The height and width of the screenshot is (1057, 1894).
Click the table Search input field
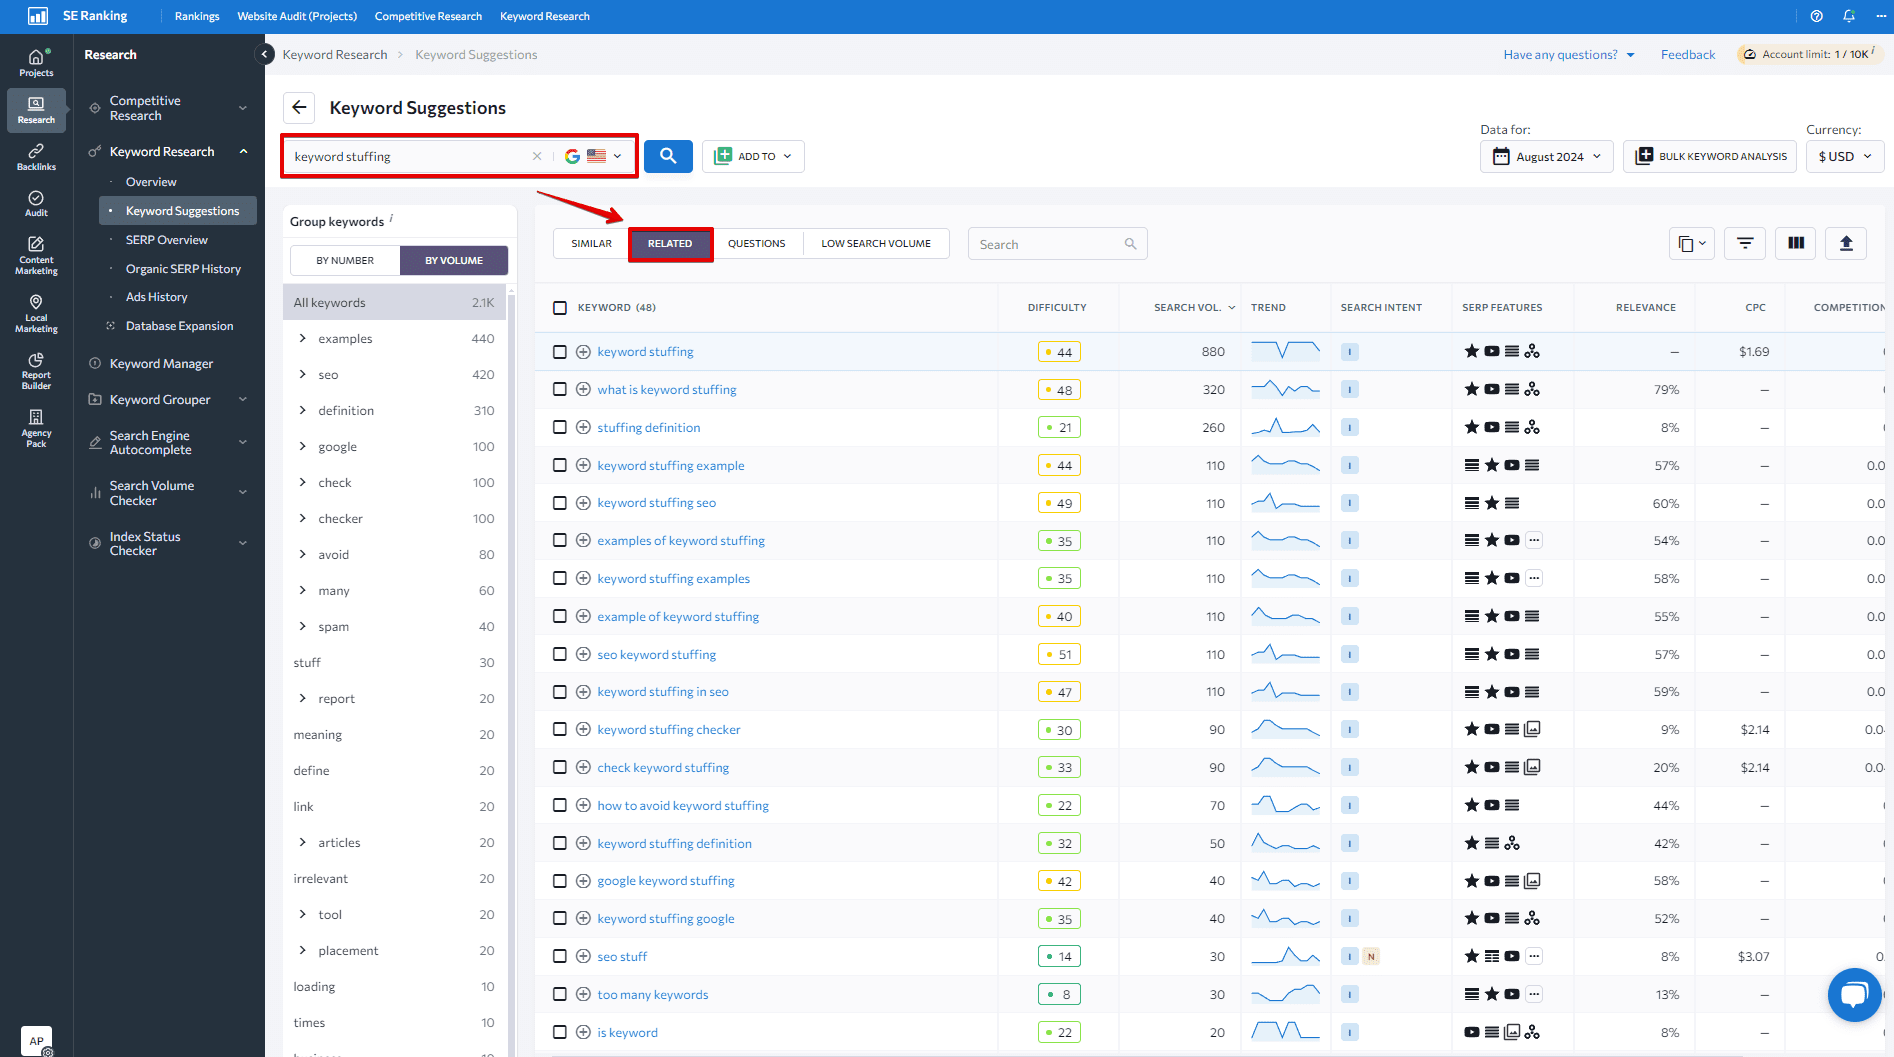tap(1057, 244)
